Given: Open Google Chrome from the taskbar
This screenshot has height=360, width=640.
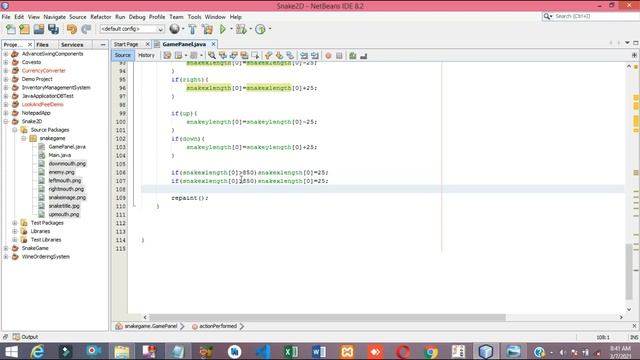Looking at the screenshot, I should coord(431,351).
